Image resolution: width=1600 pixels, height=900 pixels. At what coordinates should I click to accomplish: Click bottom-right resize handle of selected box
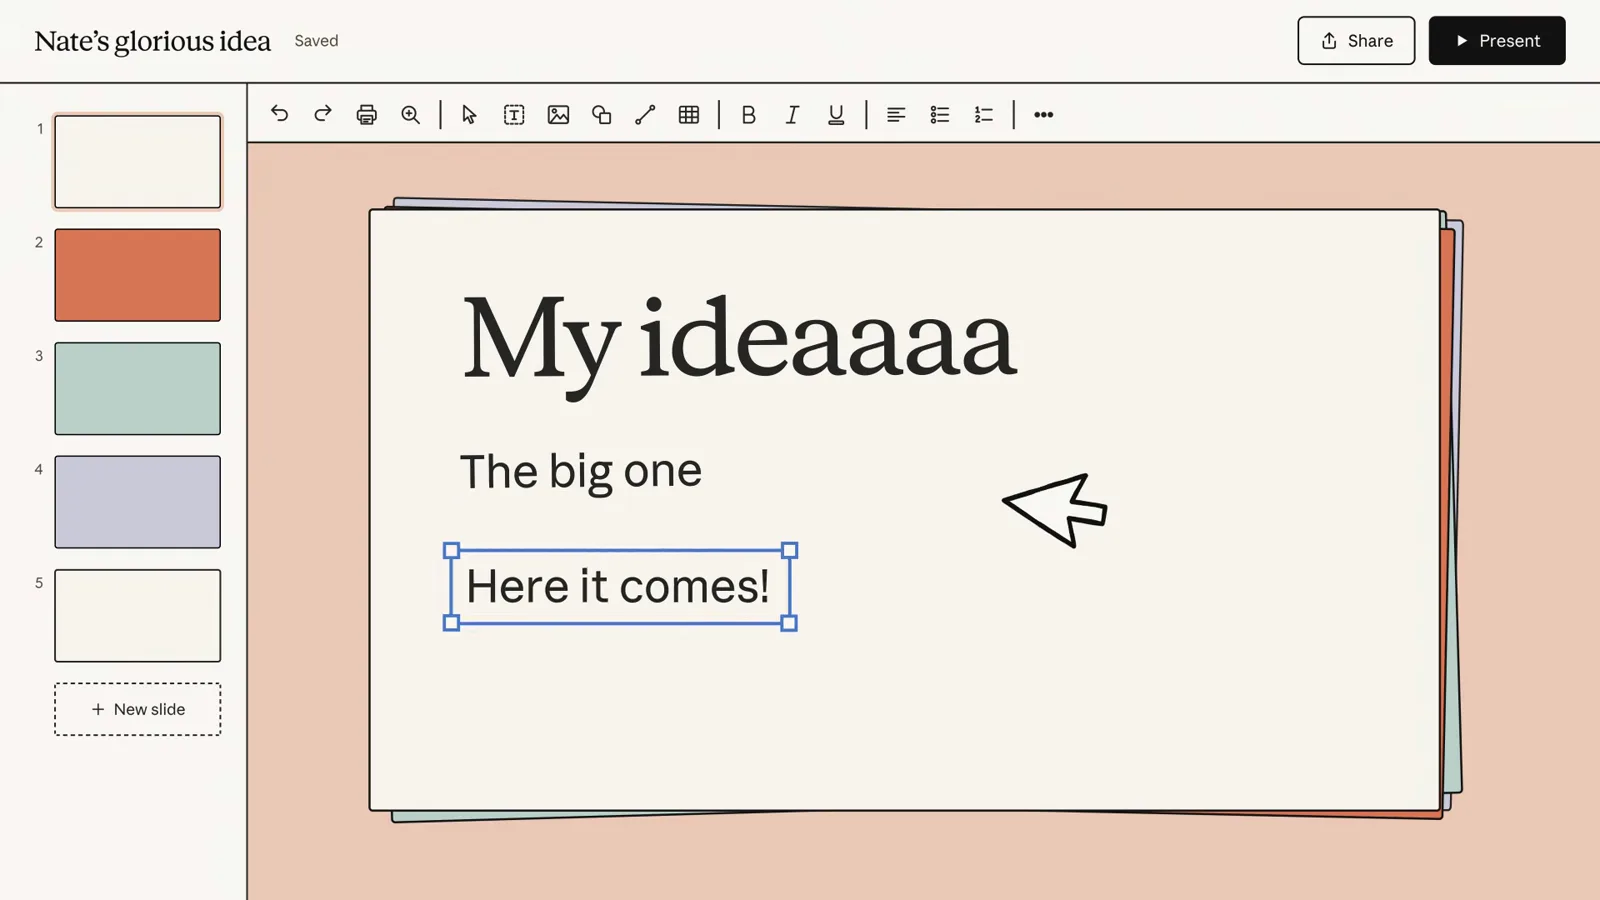tap(789, 623)
